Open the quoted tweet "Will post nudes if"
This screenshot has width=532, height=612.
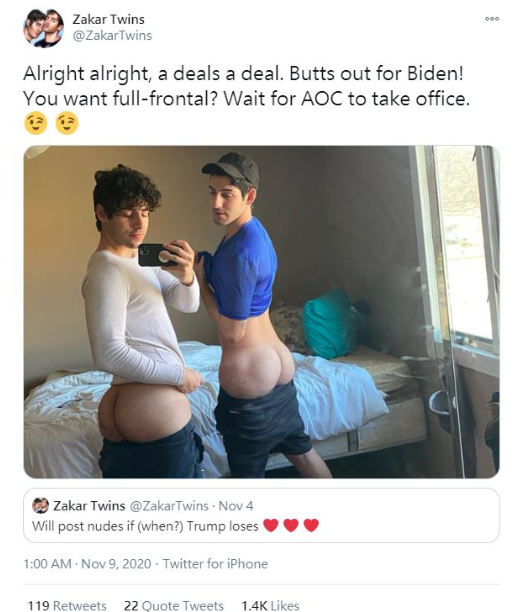(262, 515)
